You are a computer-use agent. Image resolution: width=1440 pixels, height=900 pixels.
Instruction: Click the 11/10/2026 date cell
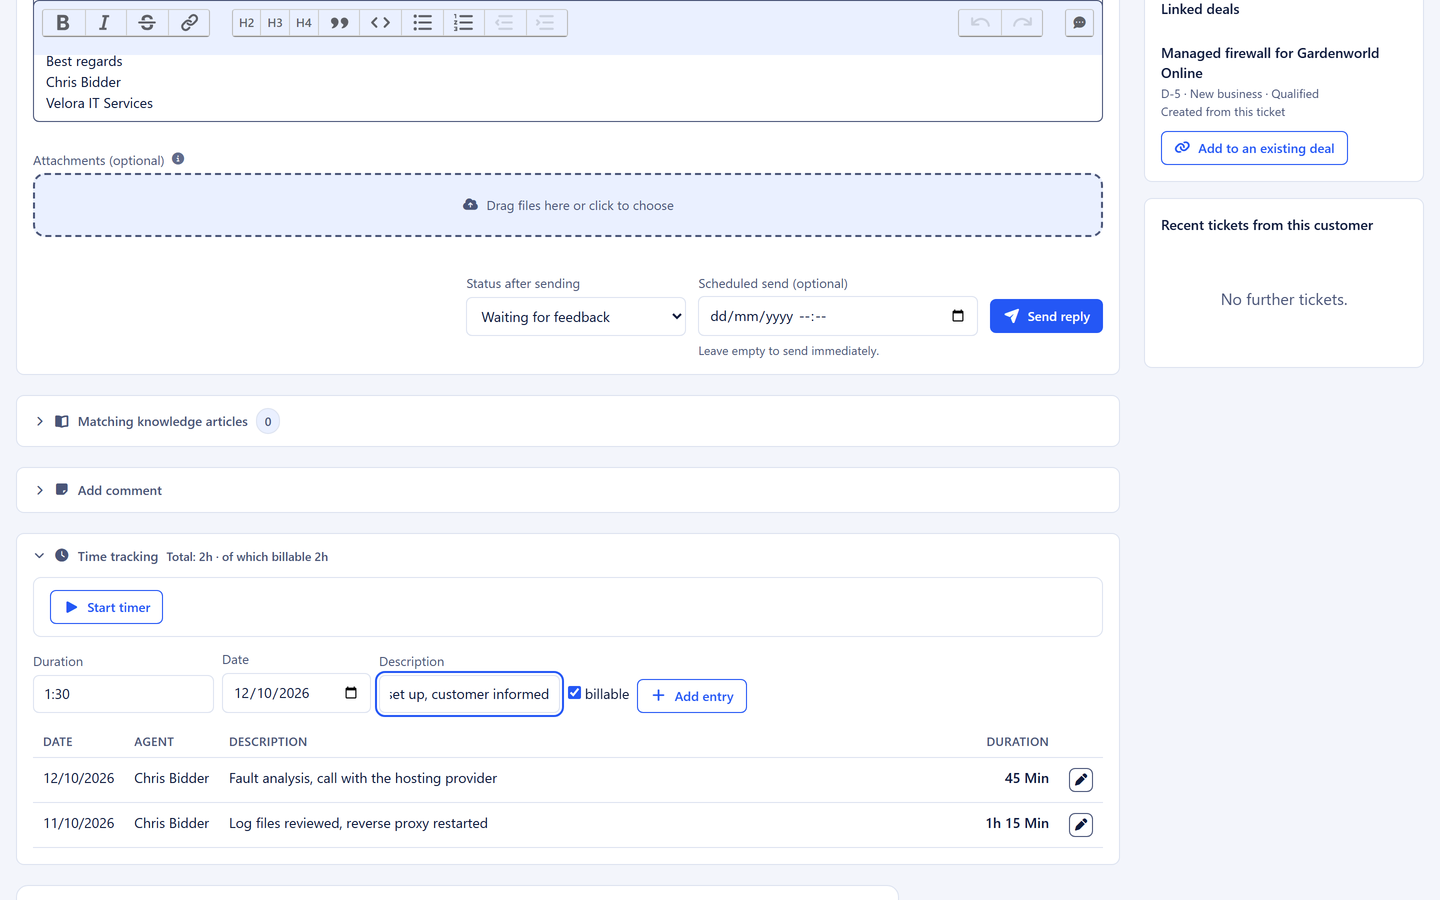(x=79, y=823)
